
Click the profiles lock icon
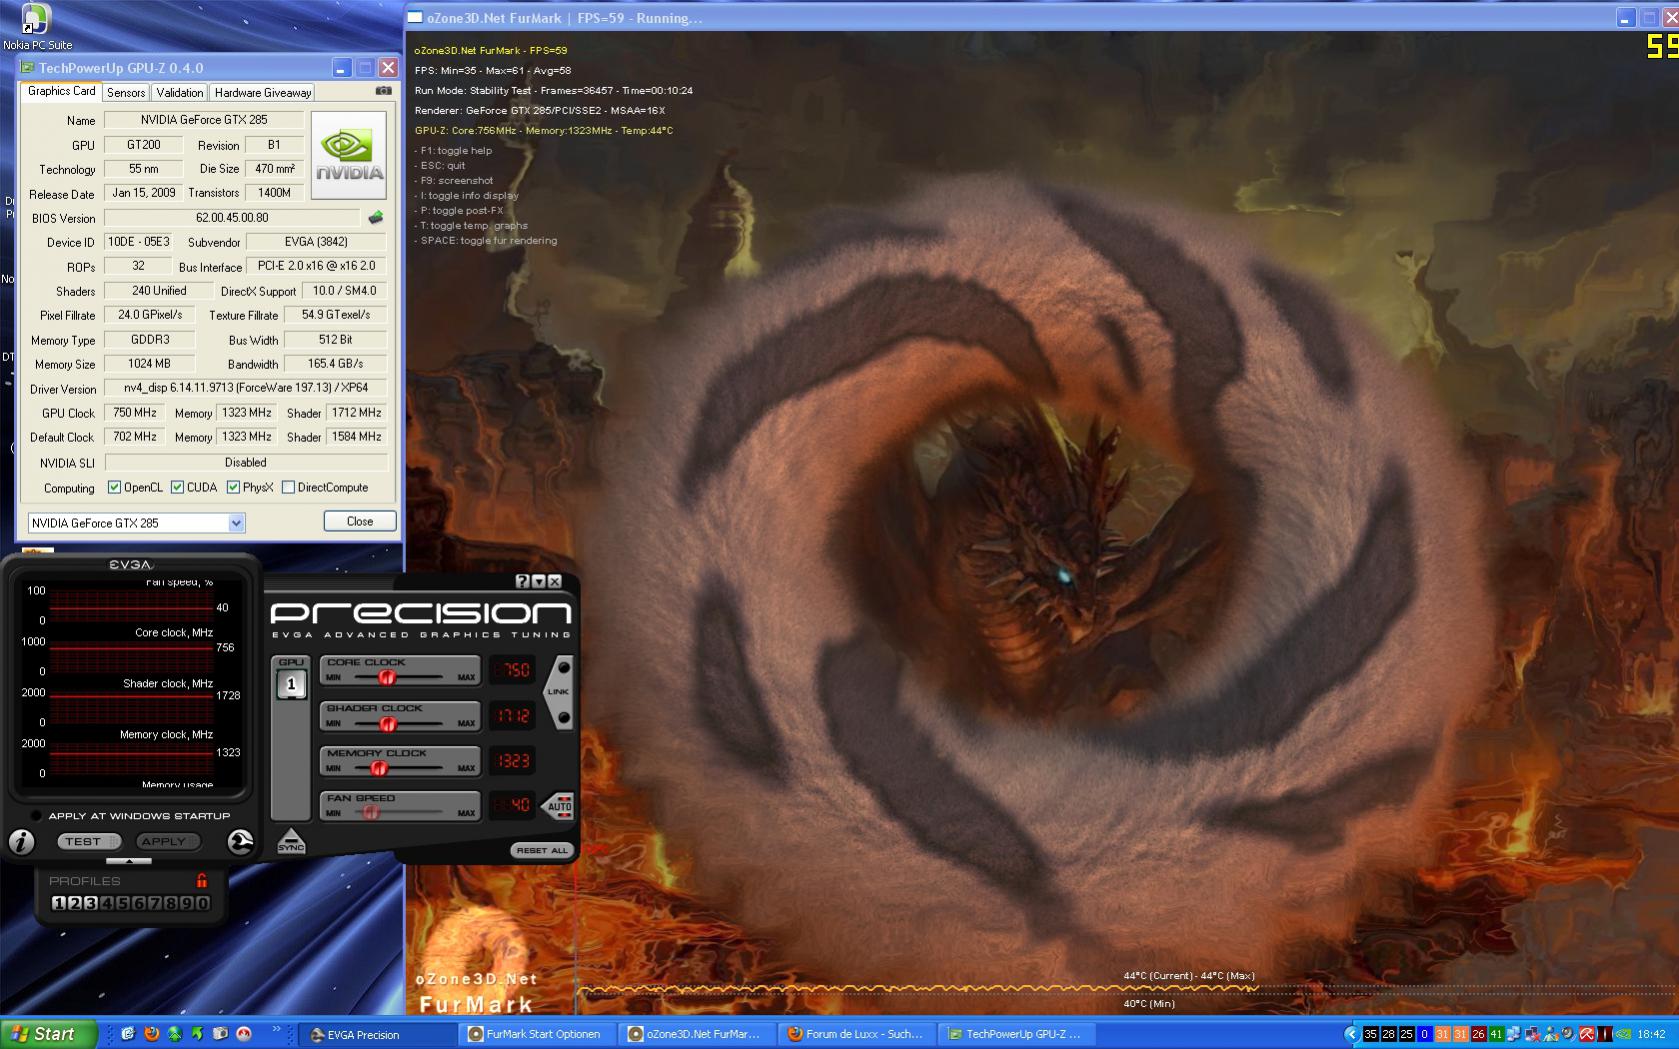point(202,881)
